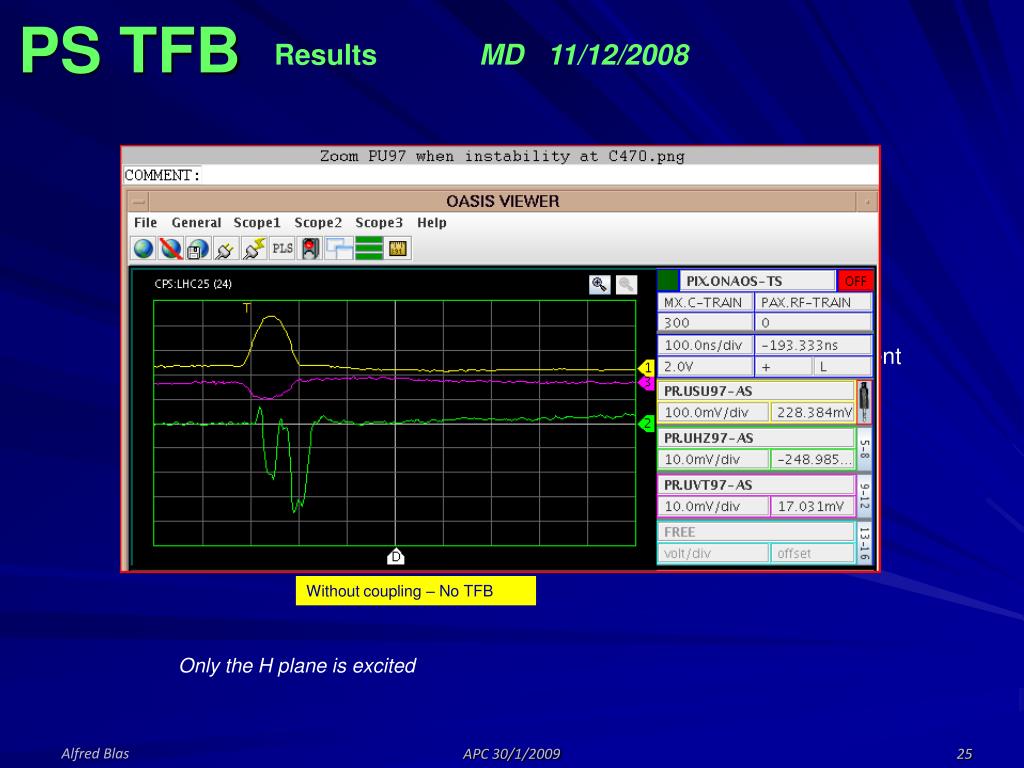Open the File menu
Viewport: 1024px width, 768px height.
pos(146,223)
